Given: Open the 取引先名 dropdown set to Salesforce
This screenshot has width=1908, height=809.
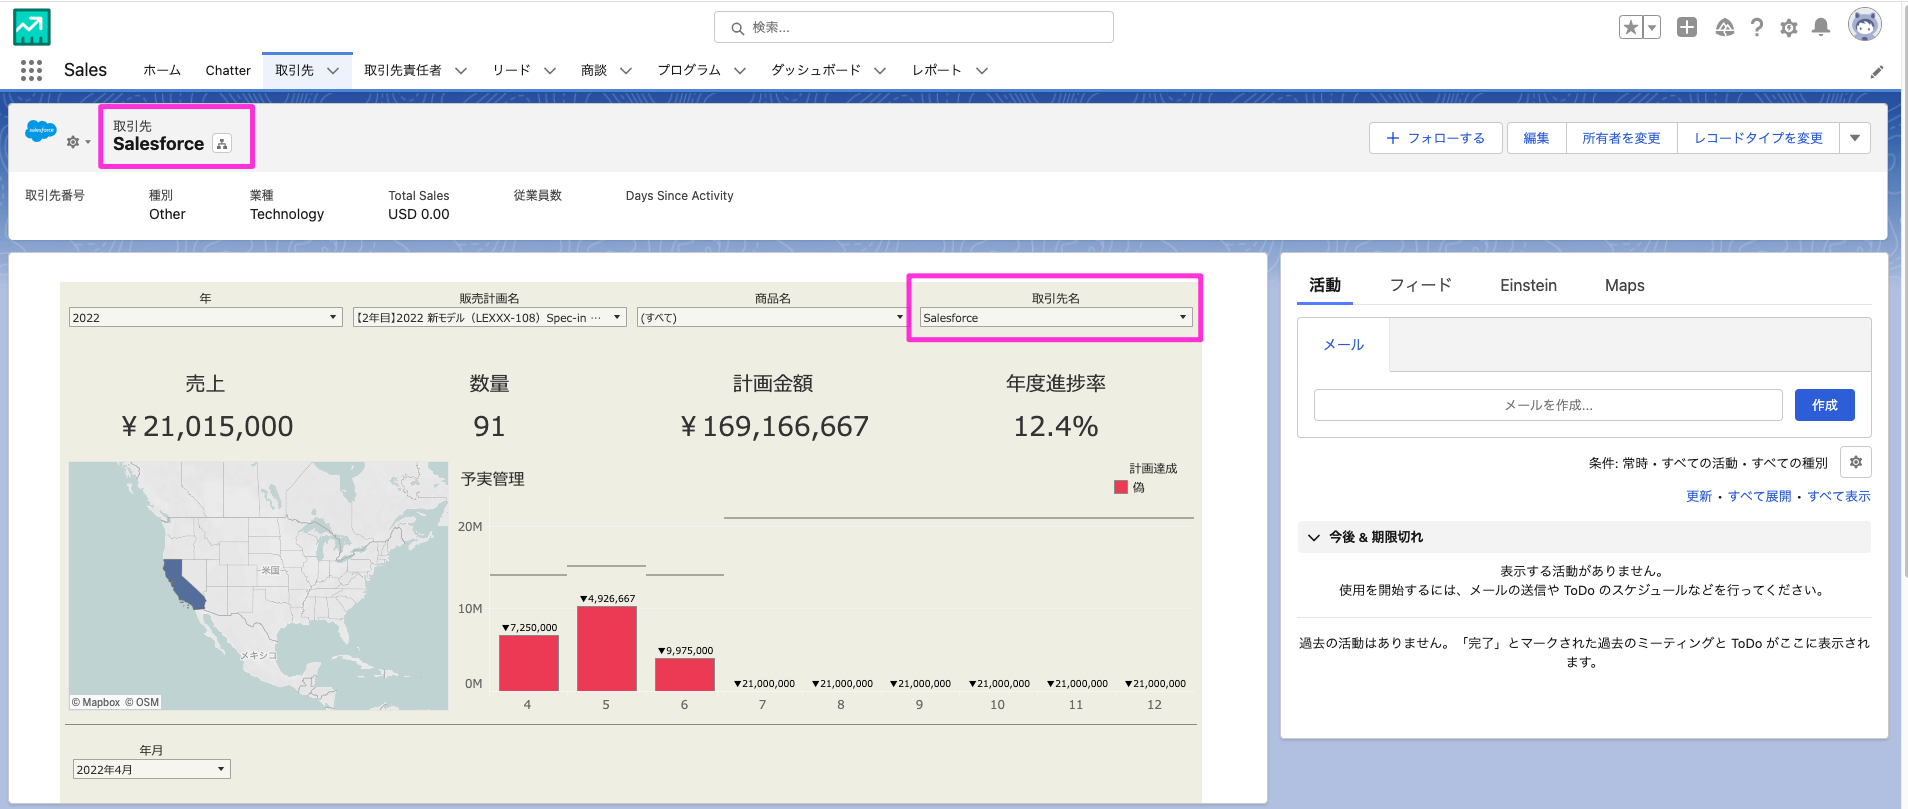Looking at the screenshot, I should [x=1055, y=318].
